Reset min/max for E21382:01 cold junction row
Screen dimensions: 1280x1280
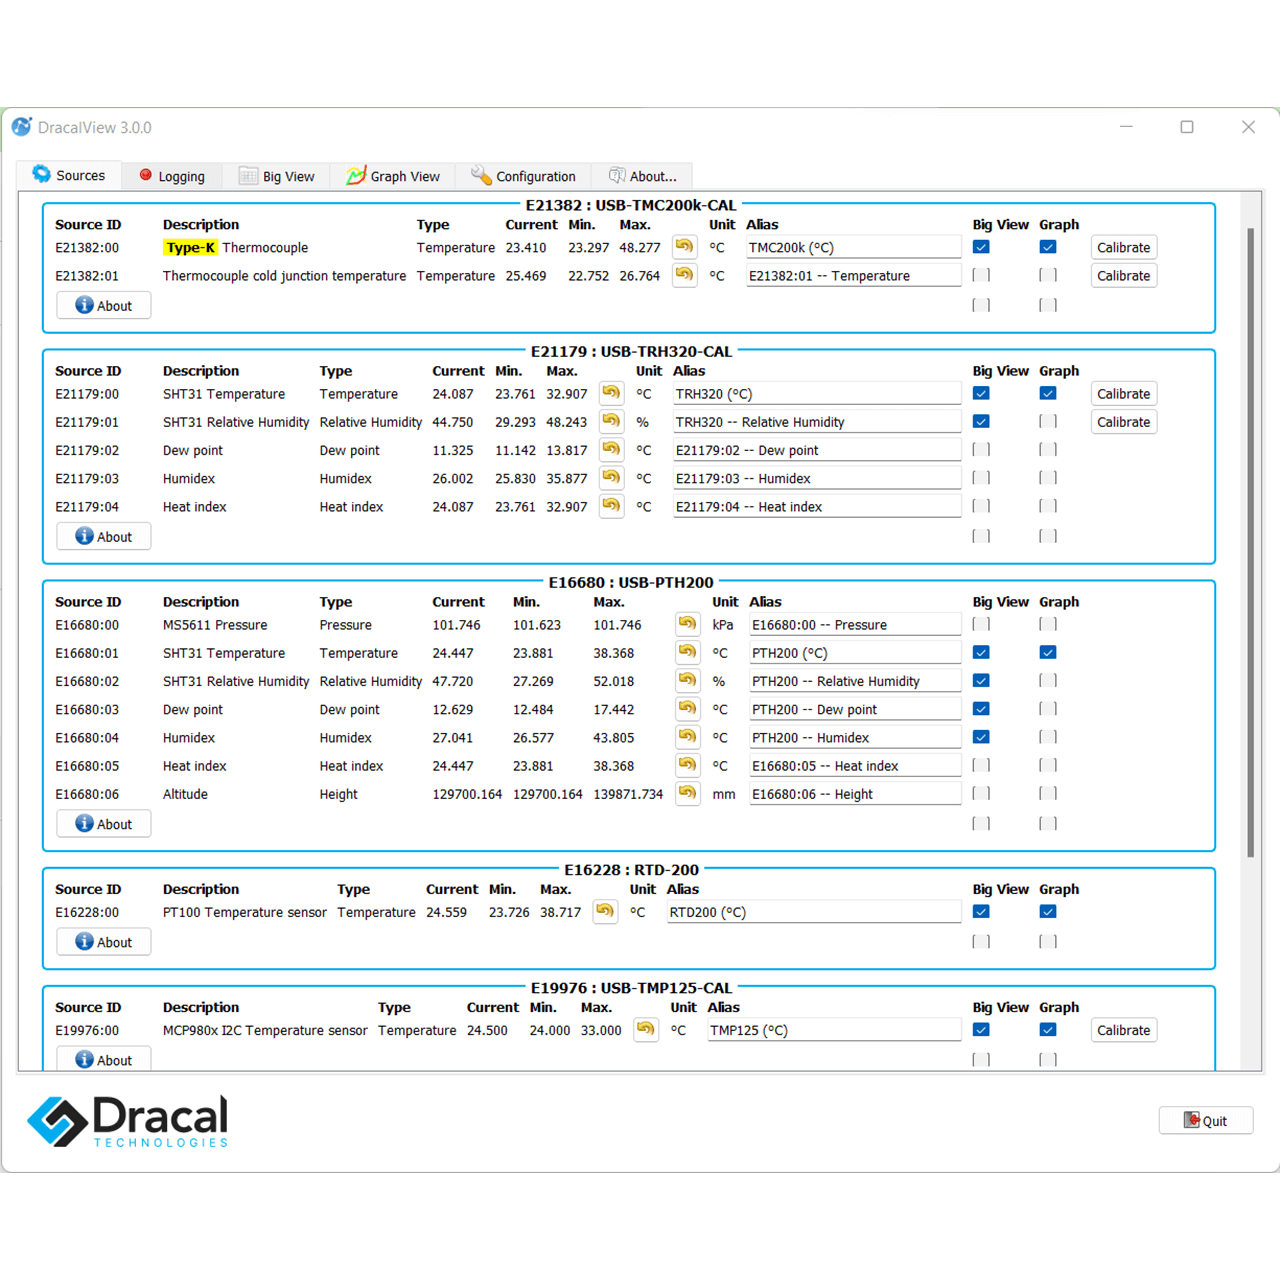[684, 275]
